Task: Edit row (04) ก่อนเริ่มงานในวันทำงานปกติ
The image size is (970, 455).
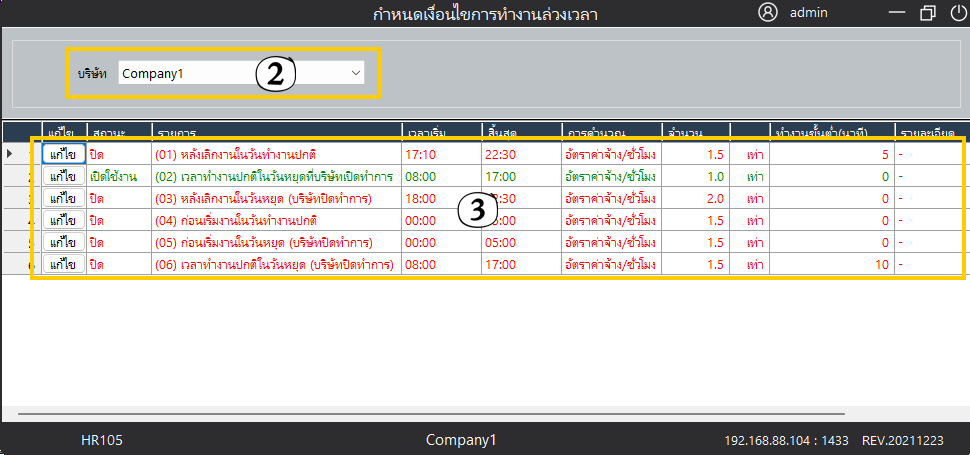Action: [63, 220]
